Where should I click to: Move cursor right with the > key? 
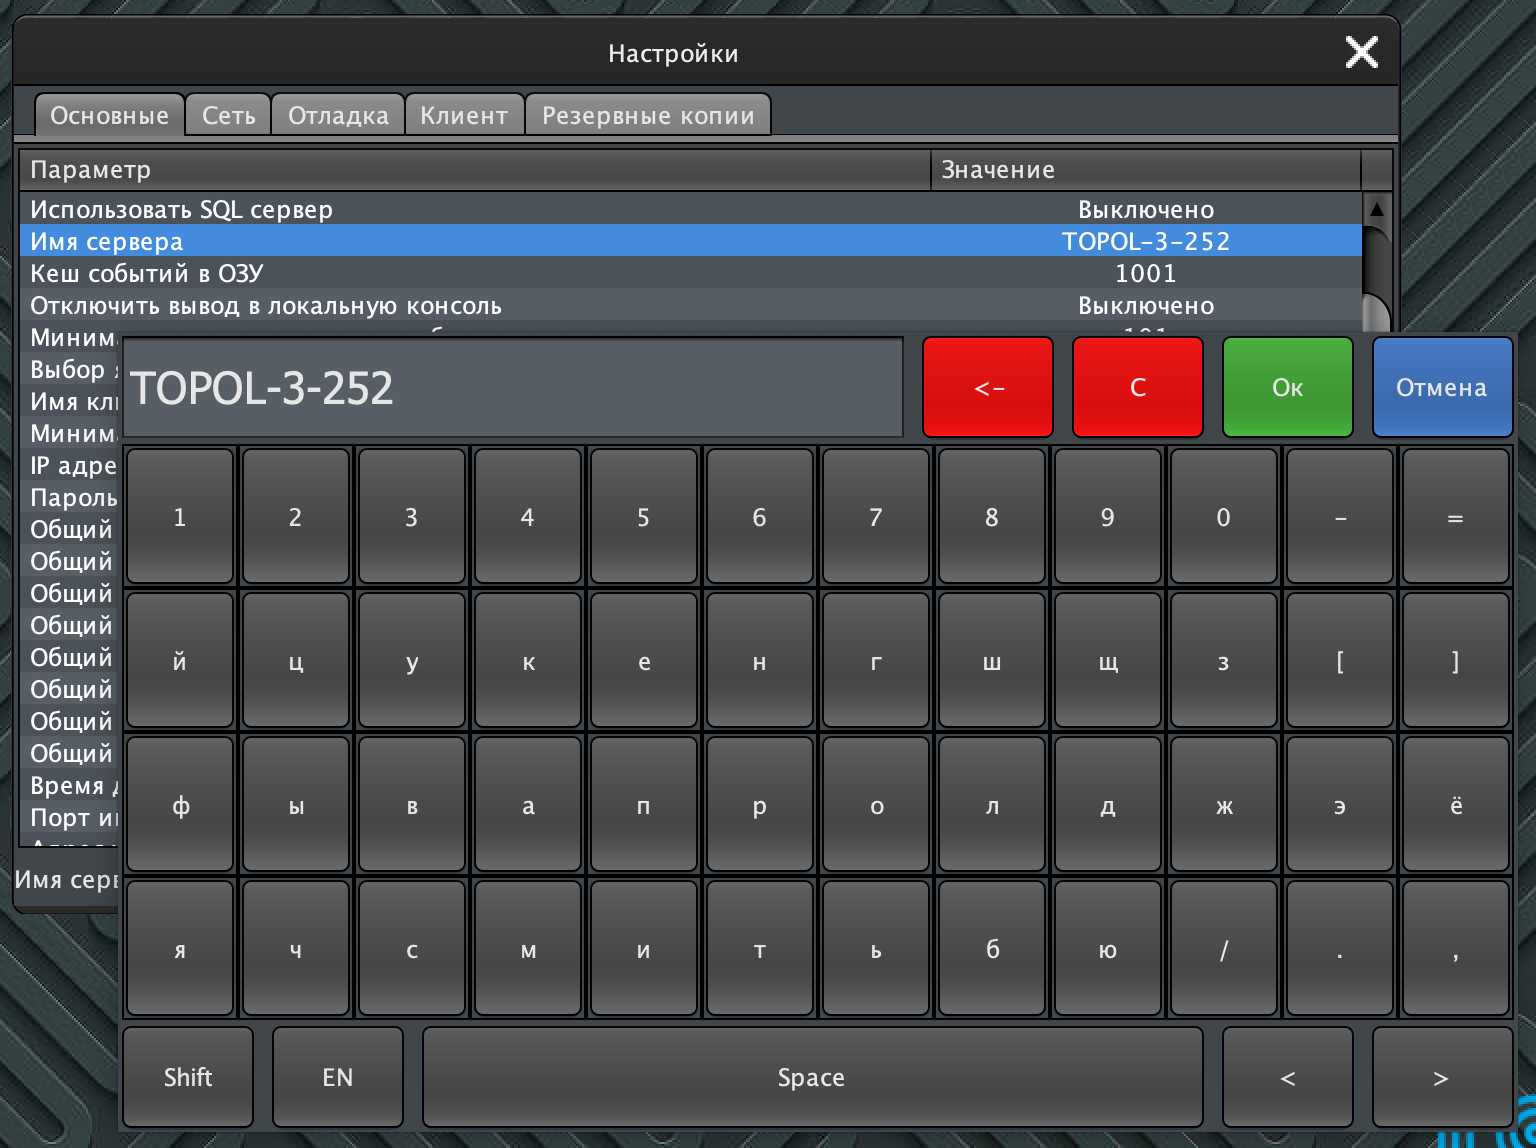(x=1440, y=1077)
